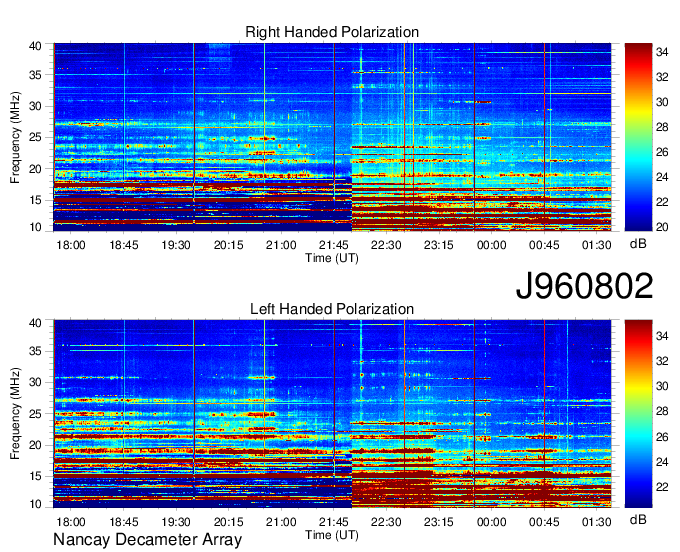Click Time (UT) label under right-handed plot
This screenshot has width=680, height=552.
coord(332,258)
